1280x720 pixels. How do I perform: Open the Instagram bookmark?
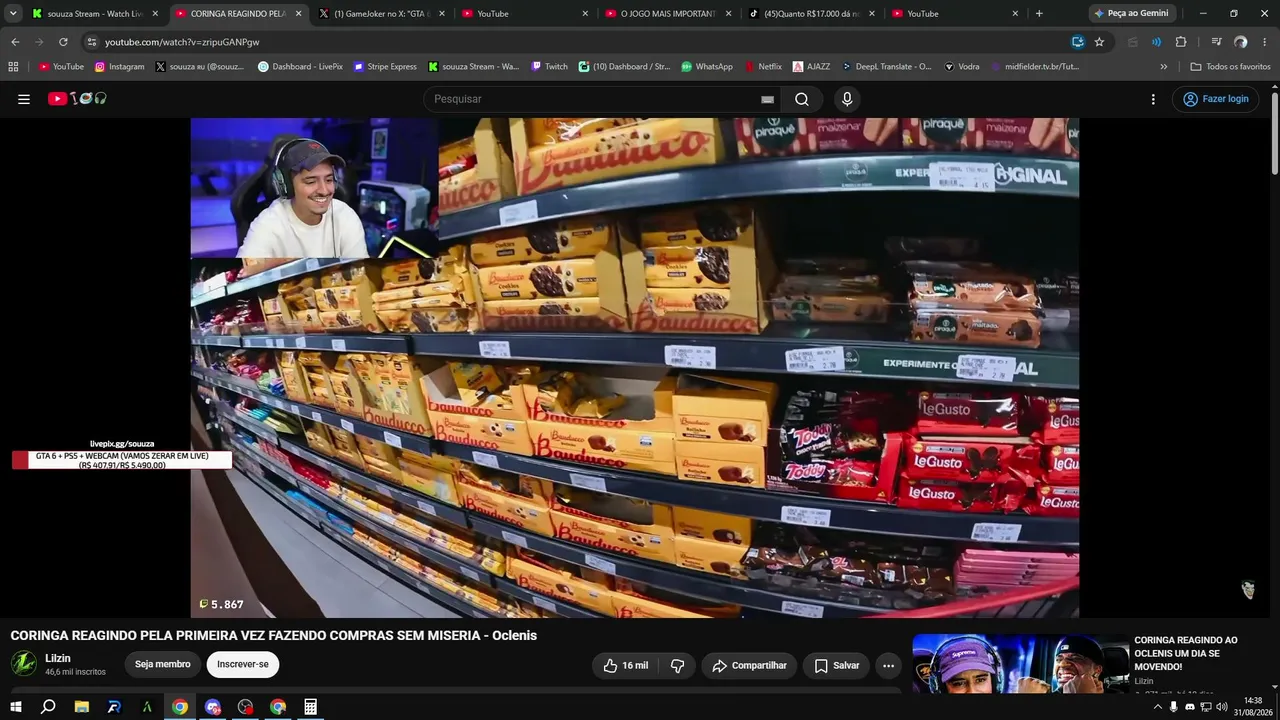click(x=120, y=67)
